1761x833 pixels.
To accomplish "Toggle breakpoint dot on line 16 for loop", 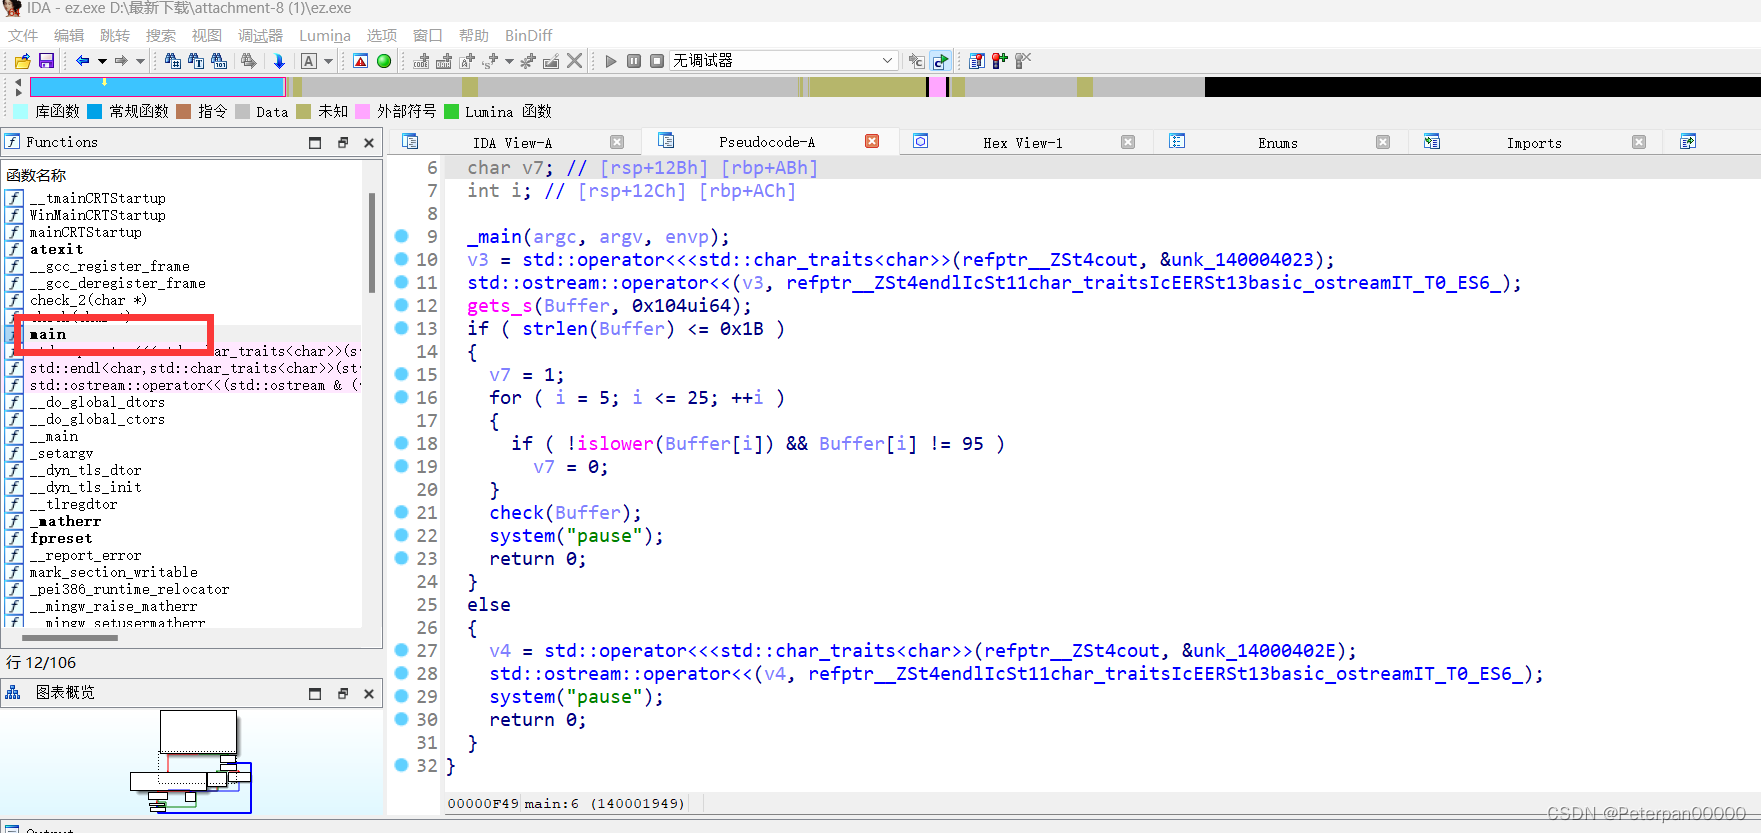I will click(401, 397).
